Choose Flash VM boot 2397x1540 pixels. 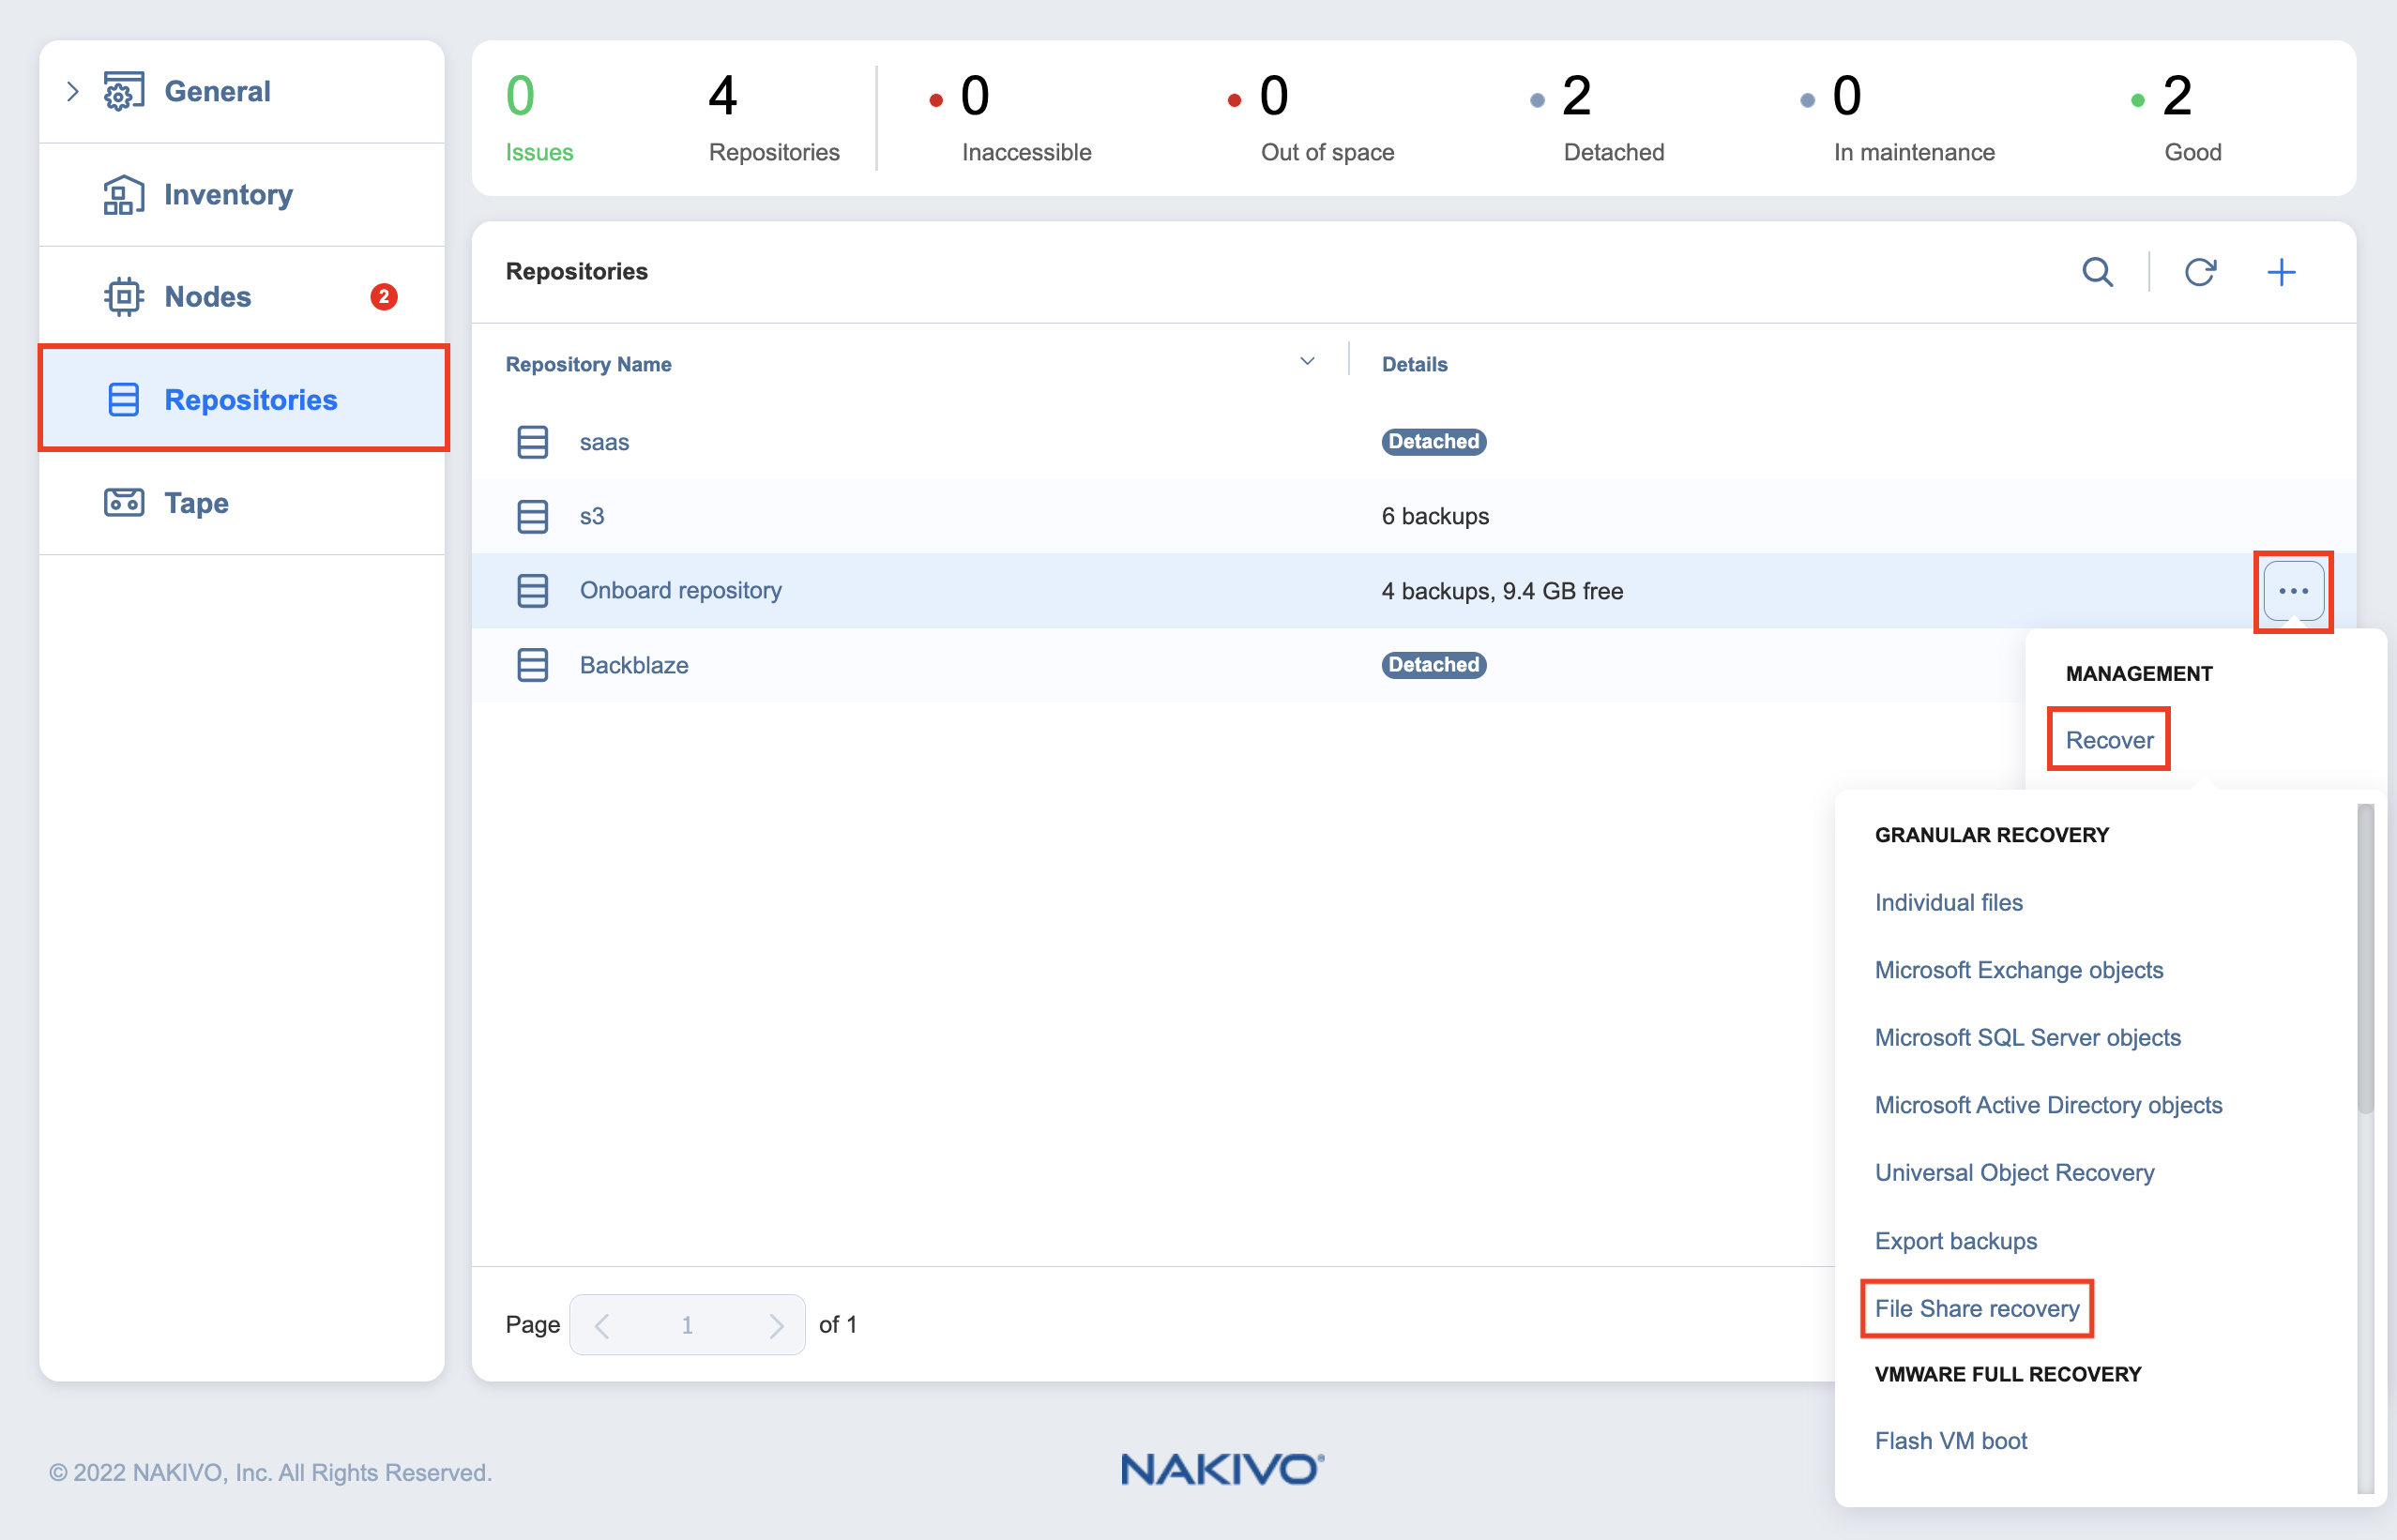pos(1950,1441)
